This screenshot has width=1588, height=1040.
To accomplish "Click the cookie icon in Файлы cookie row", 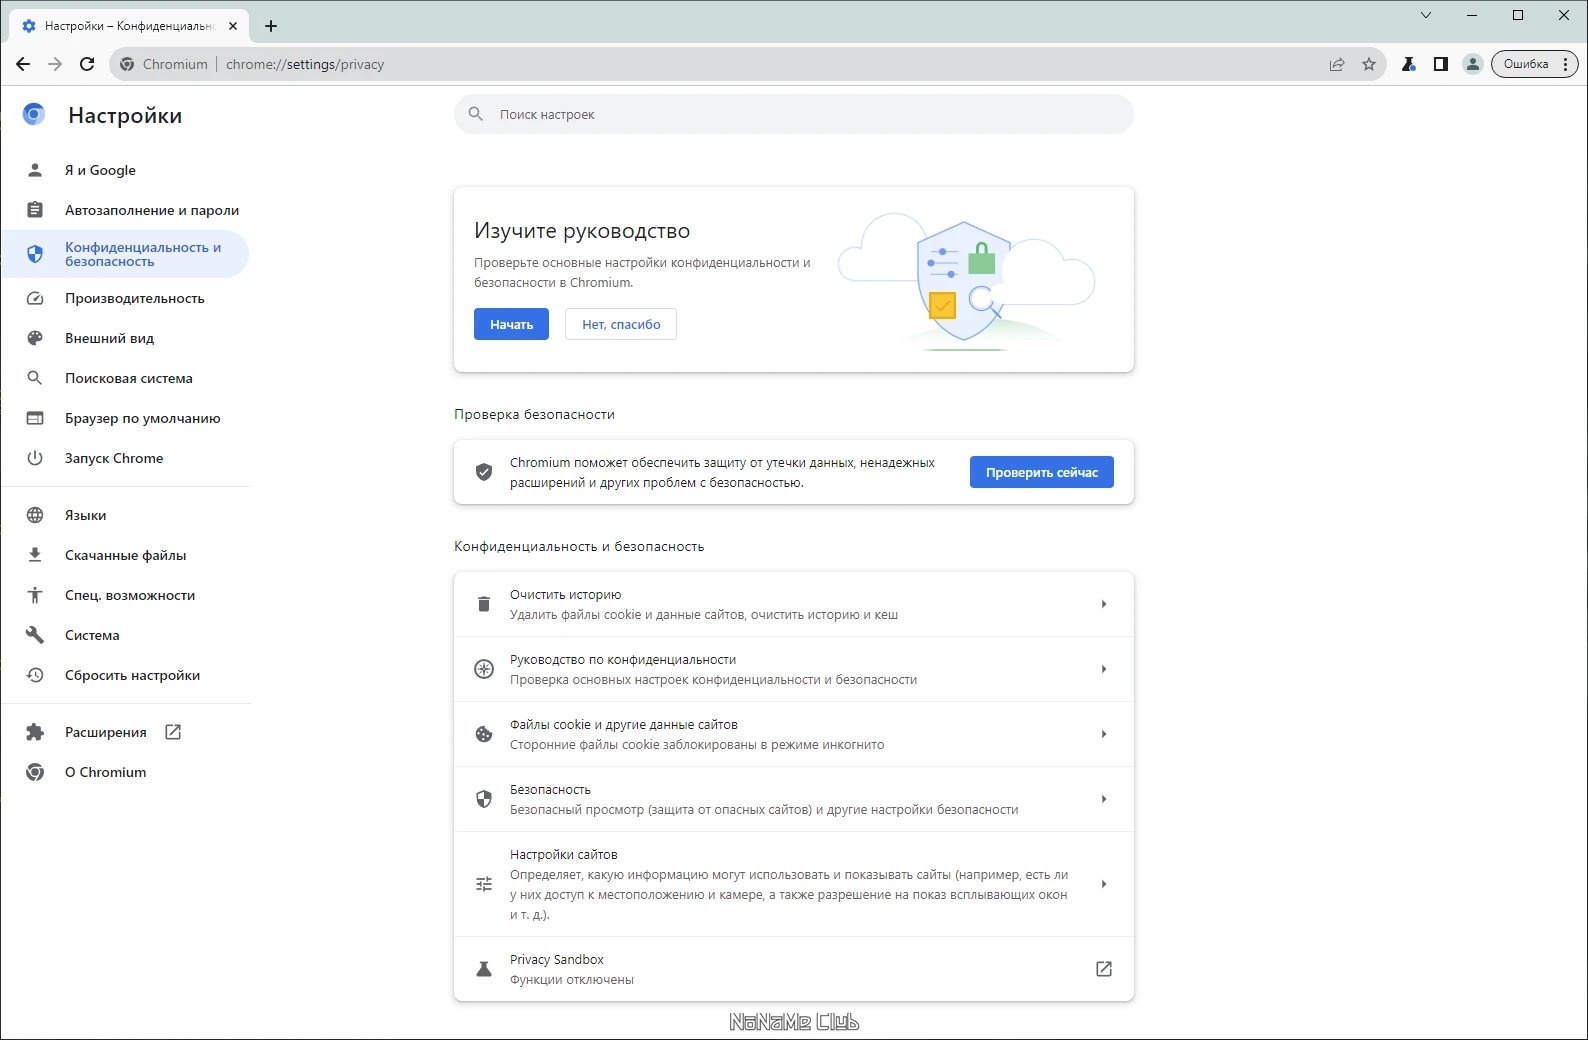I will pos(484,734).
